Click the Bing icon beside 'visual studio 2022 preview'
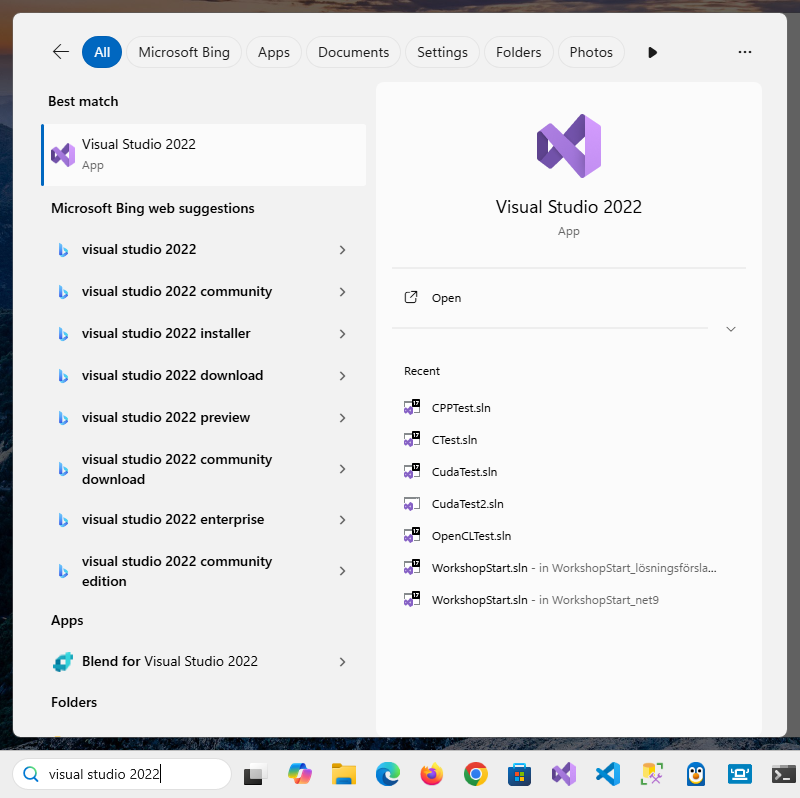800x798 pixels. [x=63, y=418]
